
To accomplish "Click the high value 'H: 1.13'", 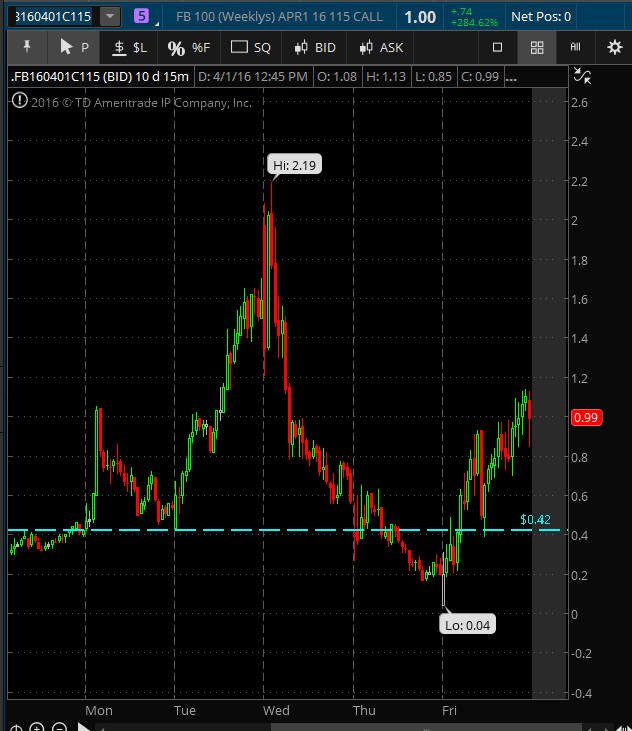I will pos(386,76).
